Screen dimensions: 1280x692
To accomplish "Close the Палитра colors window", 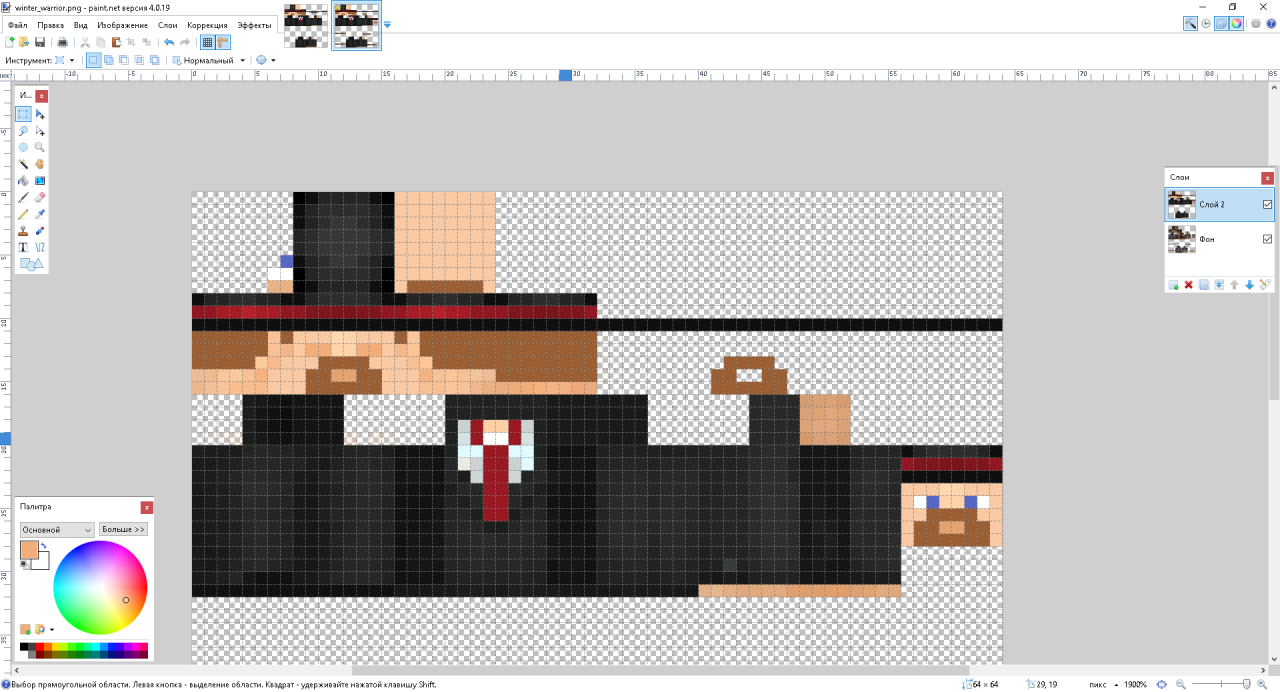I will point(147,507).
